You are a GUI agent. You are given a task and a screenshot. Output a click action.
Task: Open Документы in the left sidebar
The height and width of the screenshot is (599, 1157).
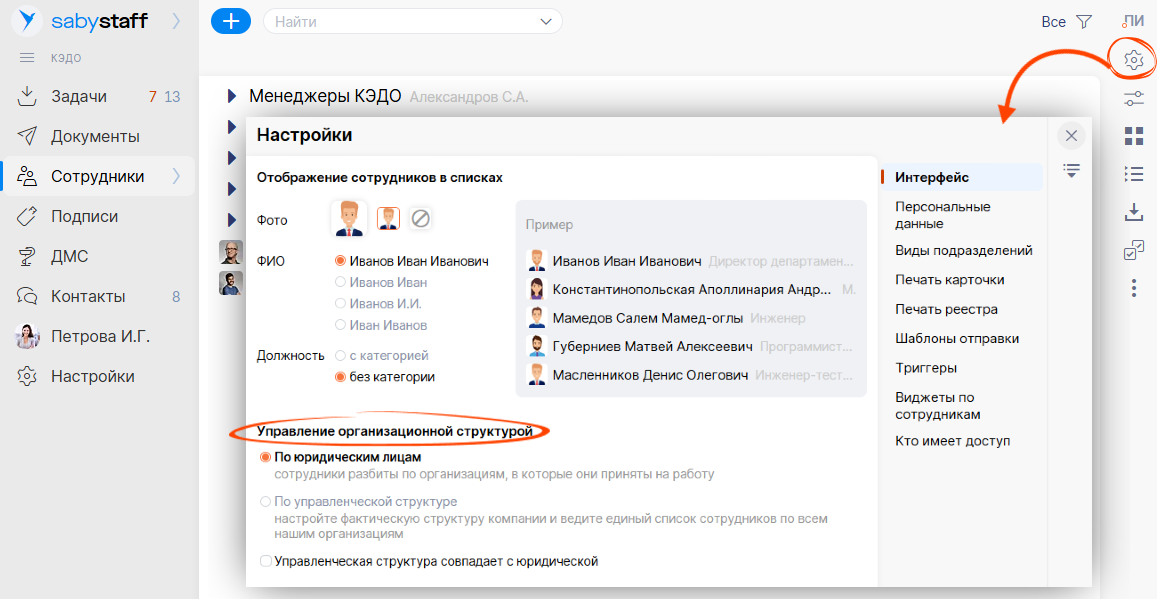point(95,137)
